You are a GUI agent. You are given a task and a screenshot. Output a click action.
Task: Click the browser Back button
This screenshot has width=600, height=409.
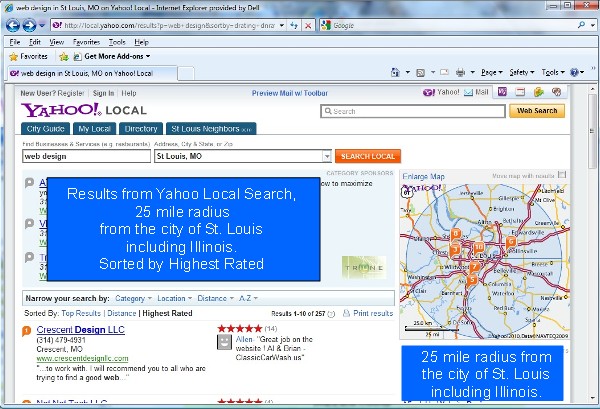14,25
